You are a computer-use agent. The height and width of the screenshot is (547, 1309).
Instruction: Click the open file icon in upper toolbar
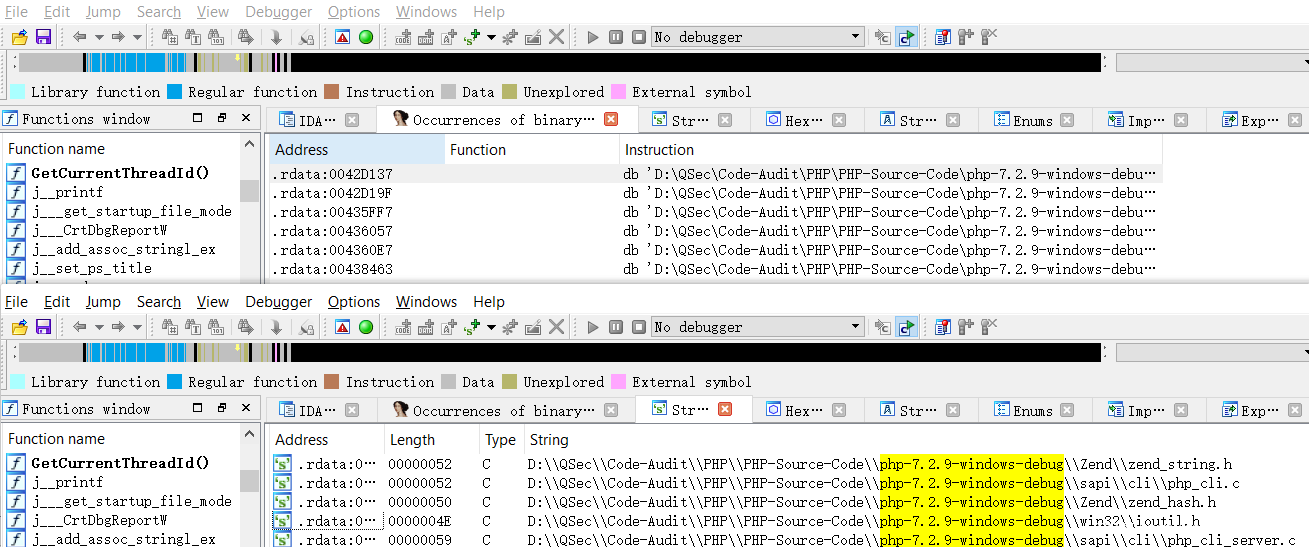pos(19,37)
